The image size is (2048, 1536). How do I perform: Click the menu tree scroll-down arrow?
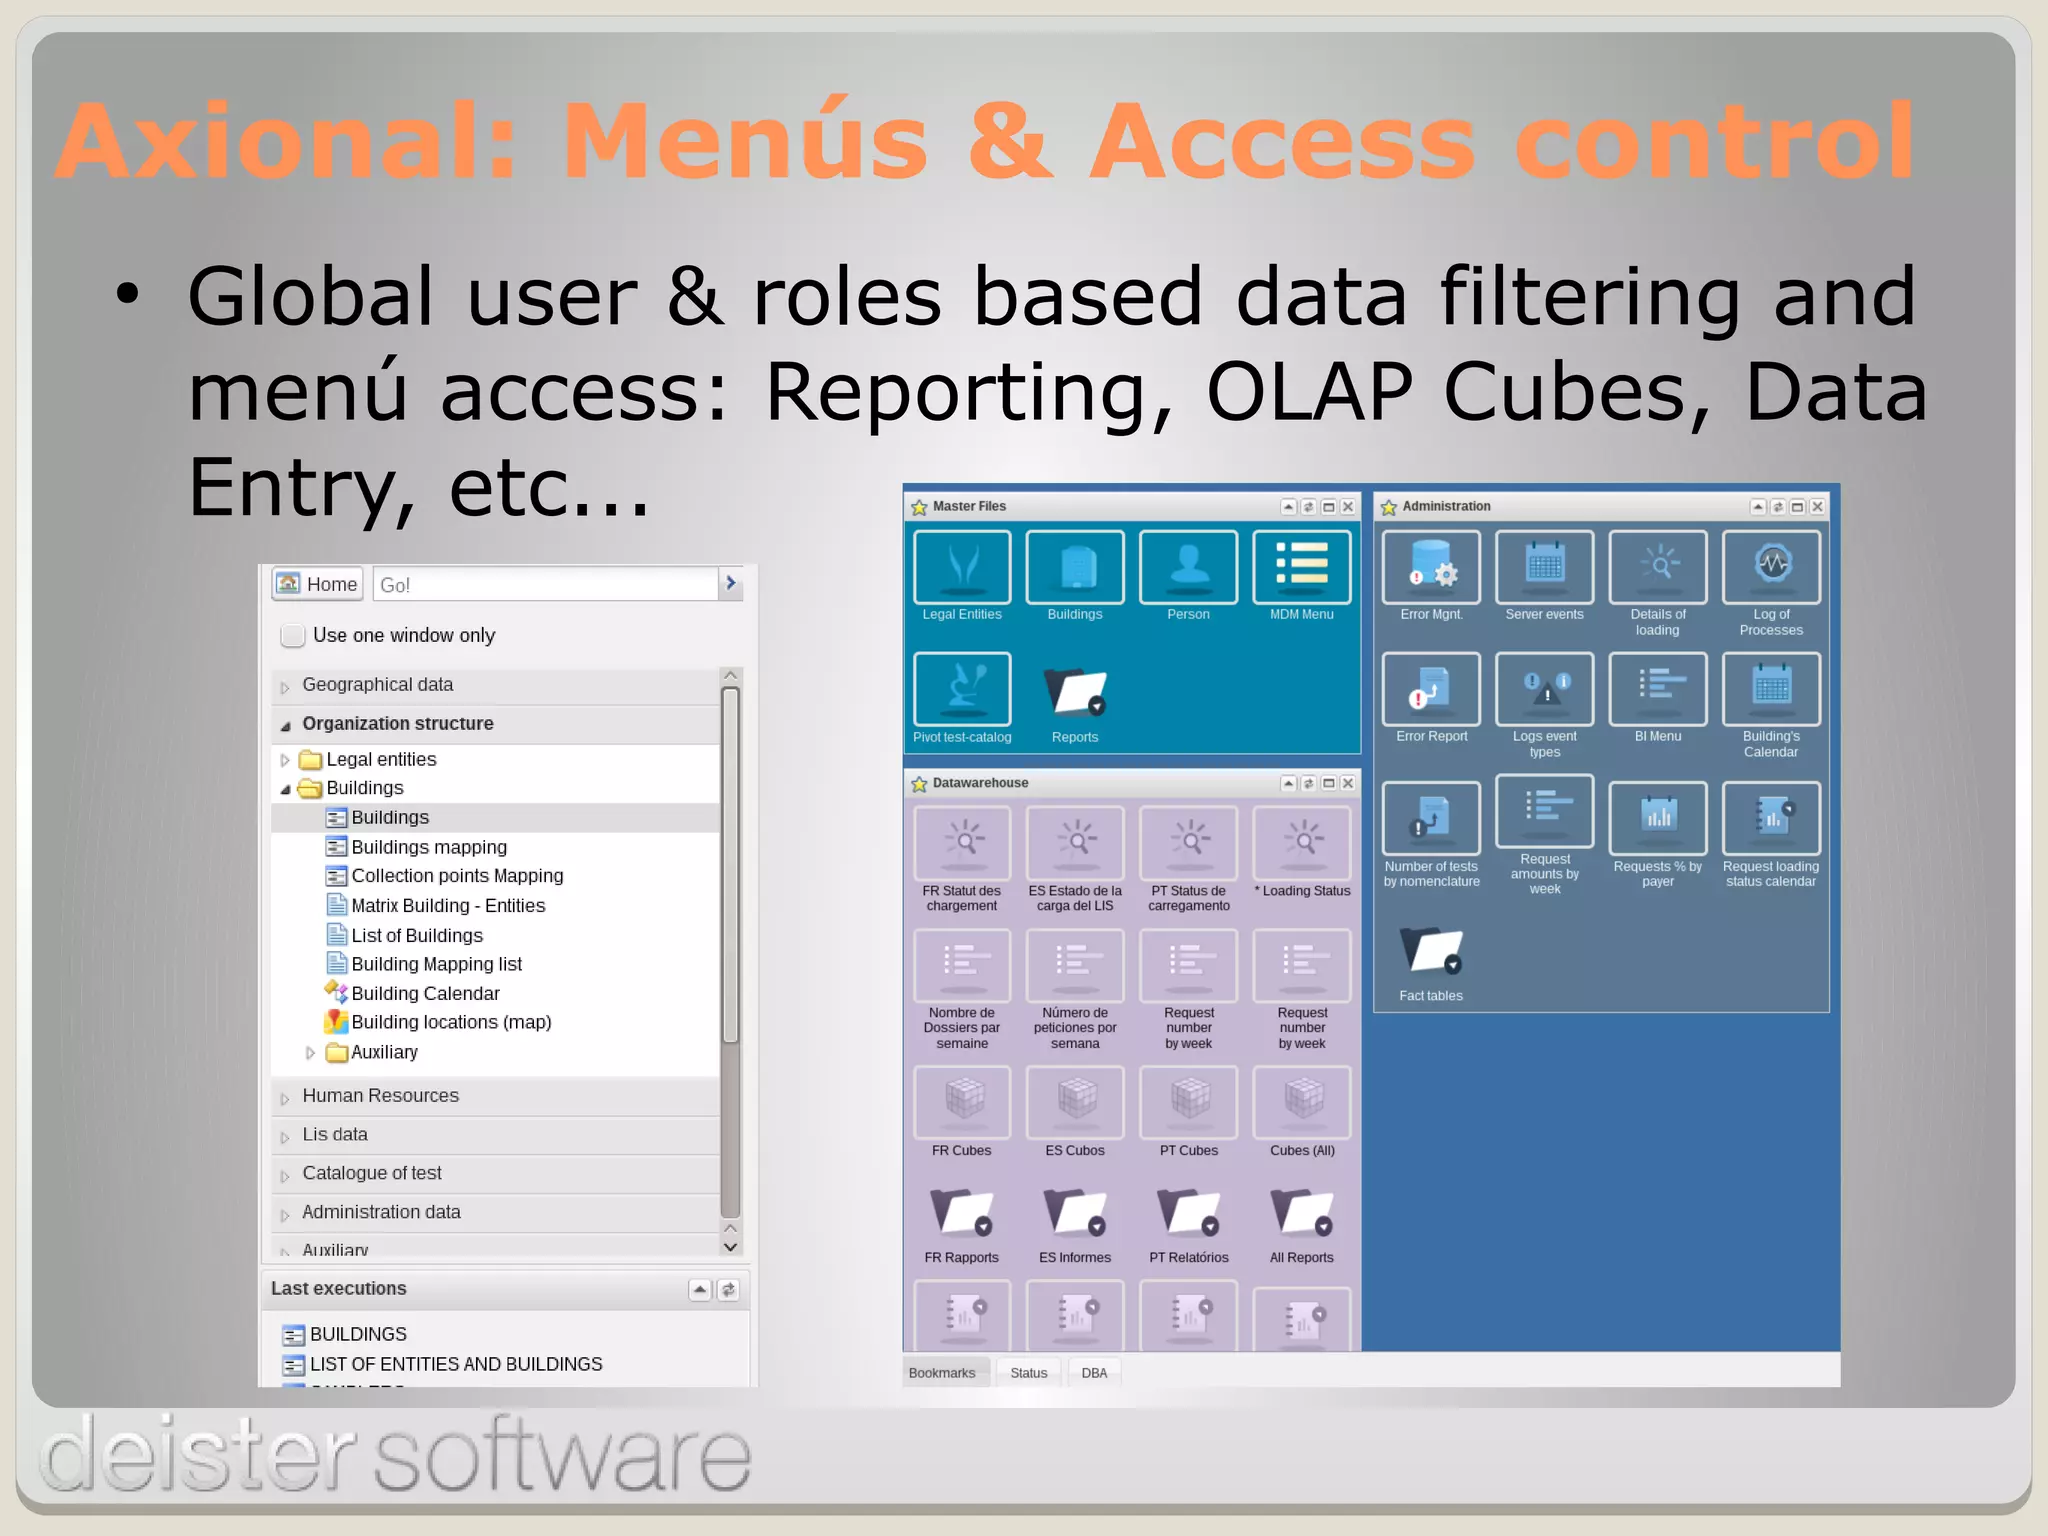[731, 1247]
